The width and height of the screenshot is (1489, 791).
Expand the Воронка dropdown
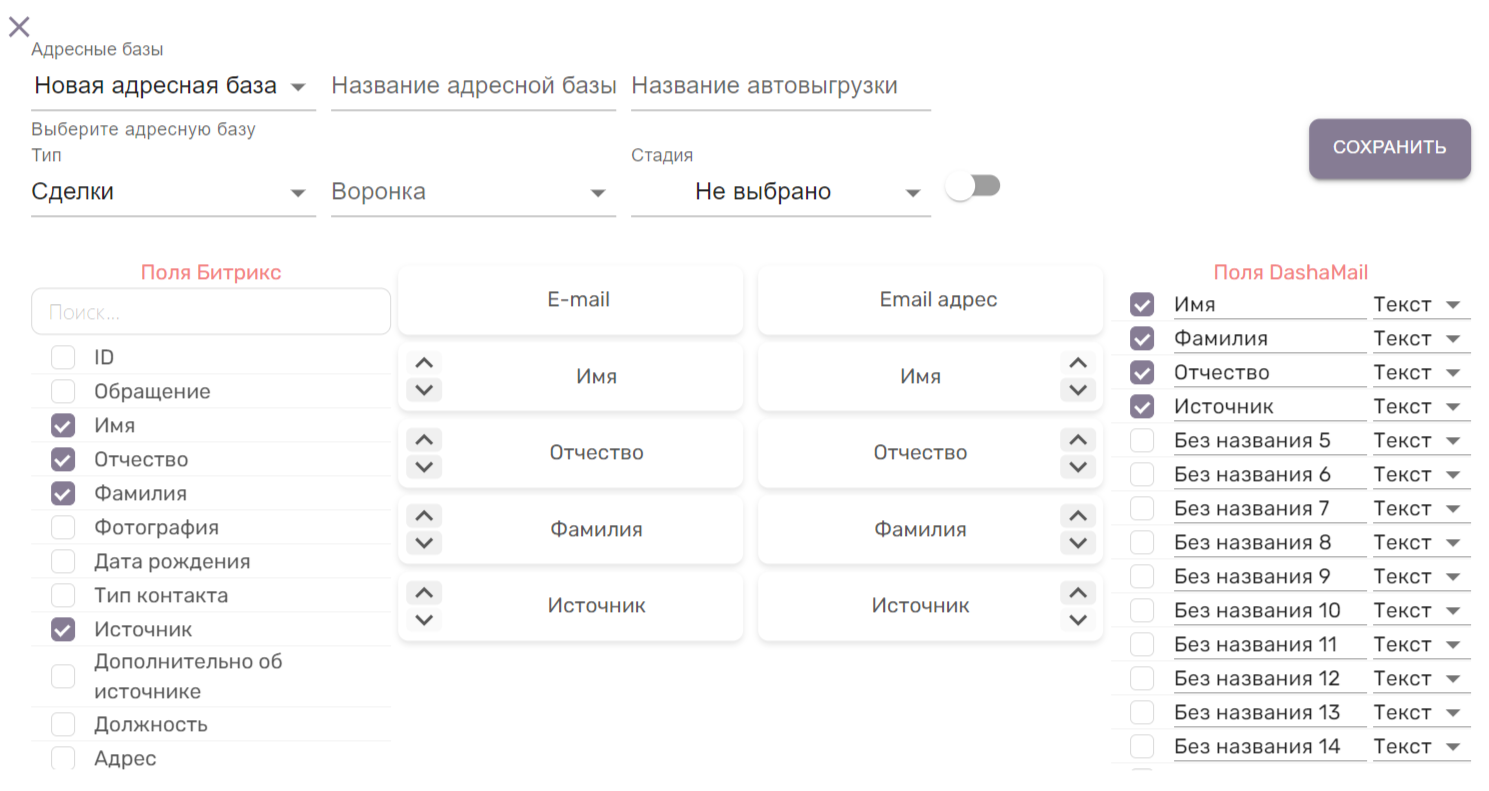(472, 192)
